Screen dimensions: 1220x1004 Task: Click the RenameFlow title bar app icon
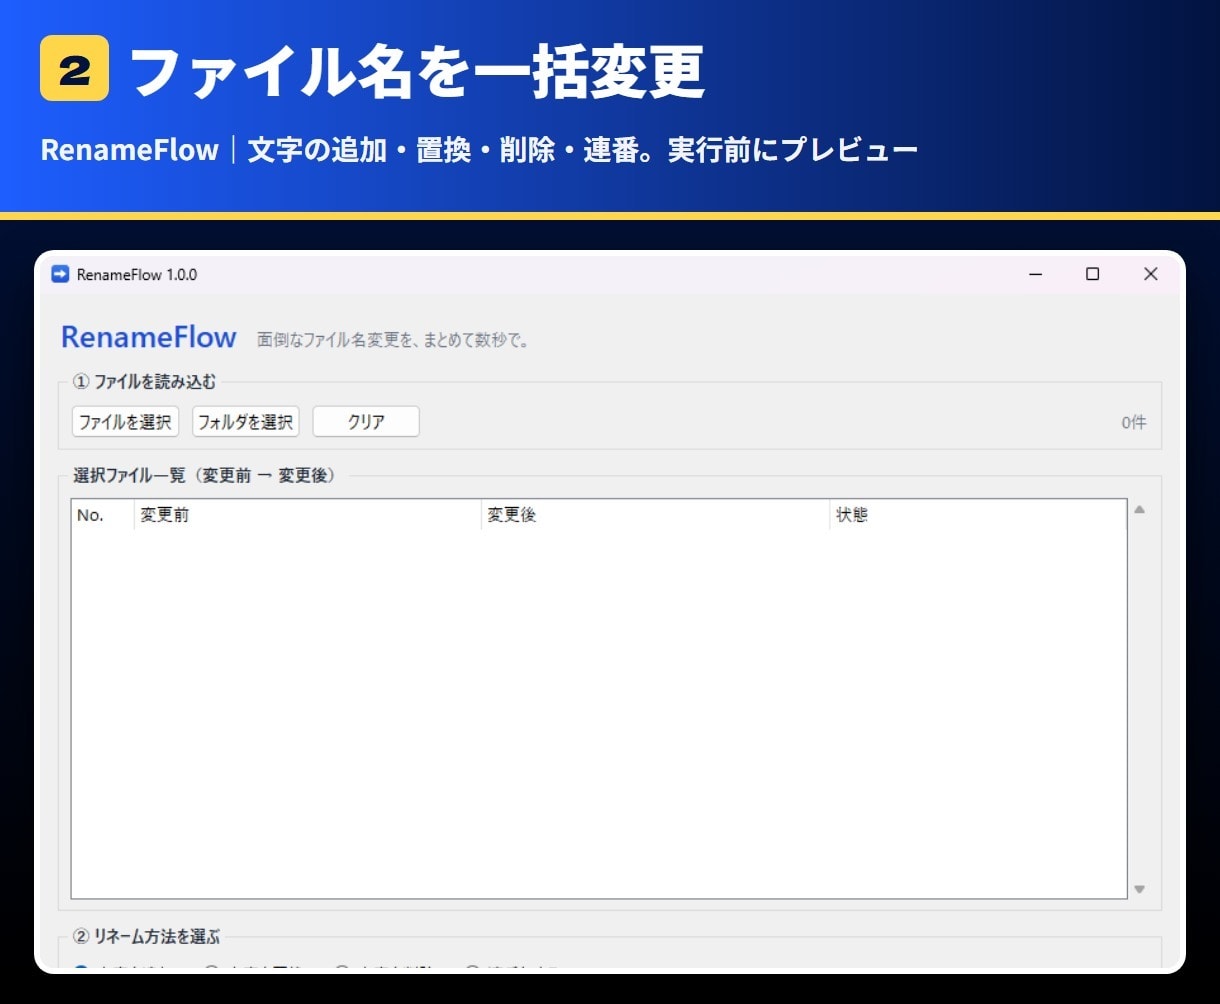coord(60,274)
